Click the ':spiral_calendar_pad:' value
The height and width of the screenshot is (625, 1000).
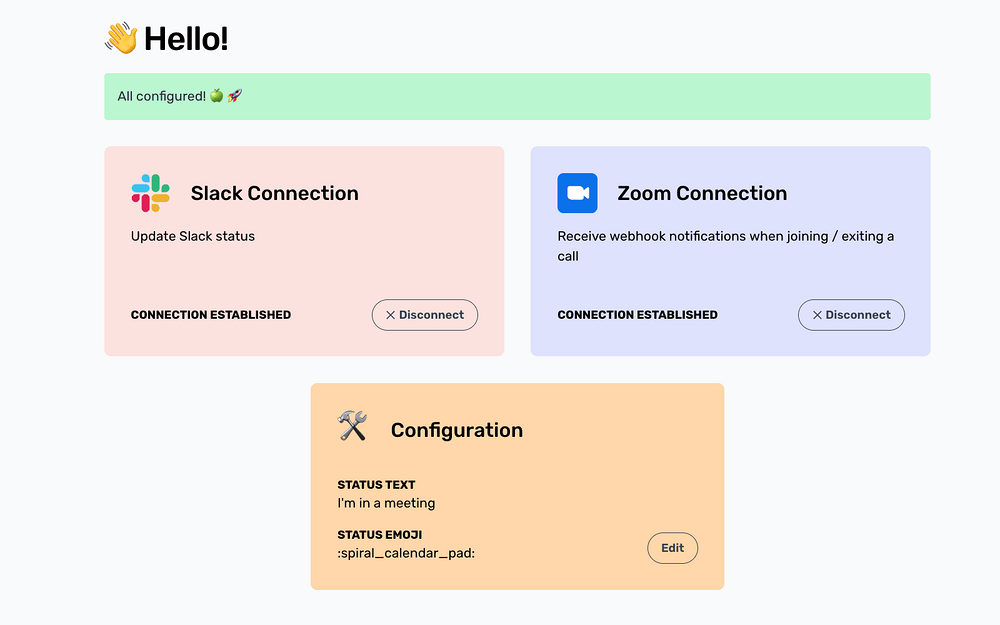click(406, 554)
